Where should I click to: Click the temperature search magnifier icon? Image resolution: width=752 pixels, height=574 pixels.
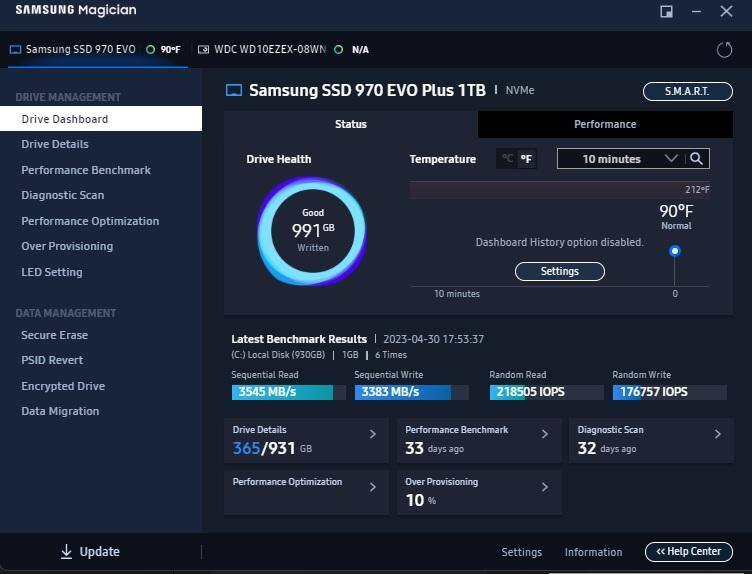(x=697, y=159)
